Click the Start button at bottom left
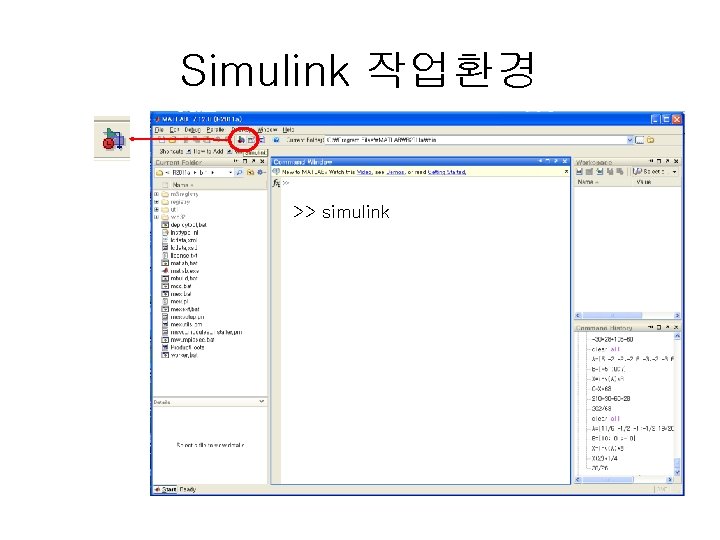This screenshot has height=540, width=720. (x=165, y=489)
